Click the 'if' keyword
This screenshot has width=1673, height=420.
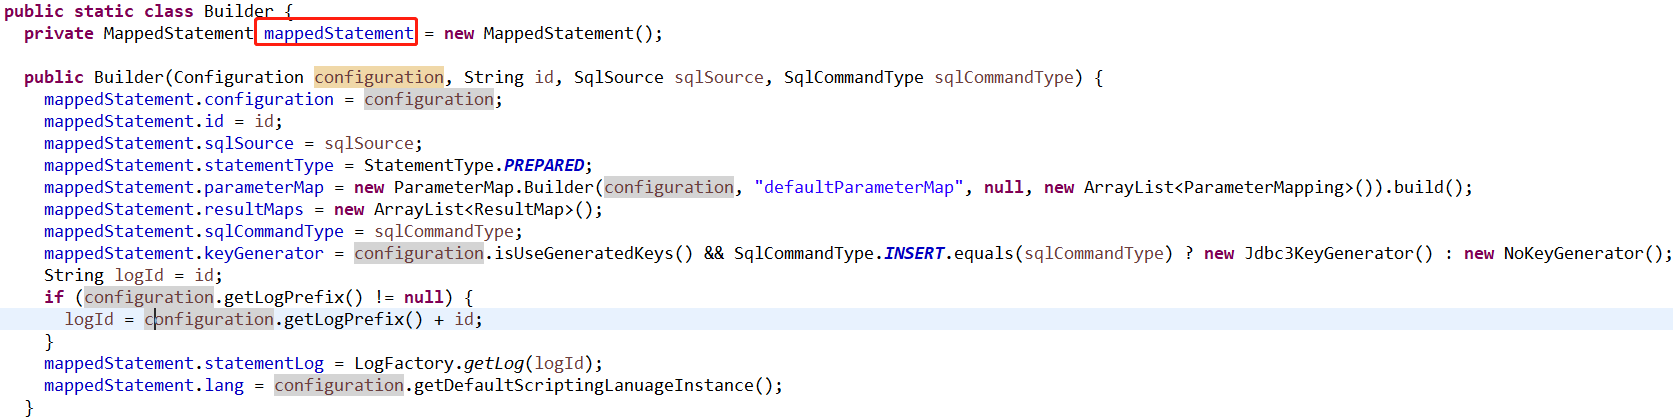(x=54, y=297)
